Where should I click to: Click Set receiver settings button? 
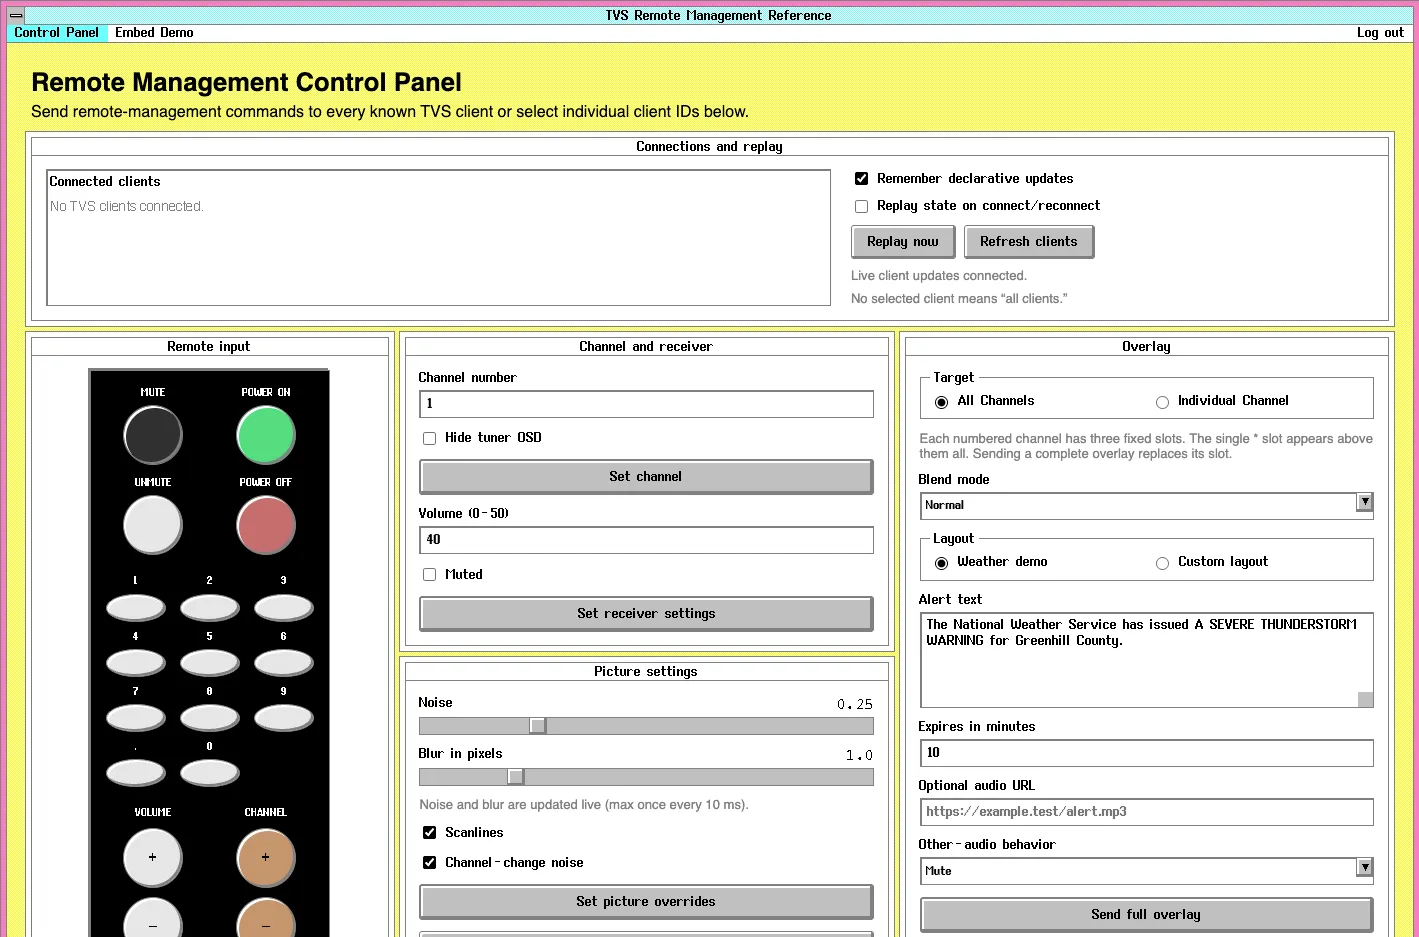[646, 614]
